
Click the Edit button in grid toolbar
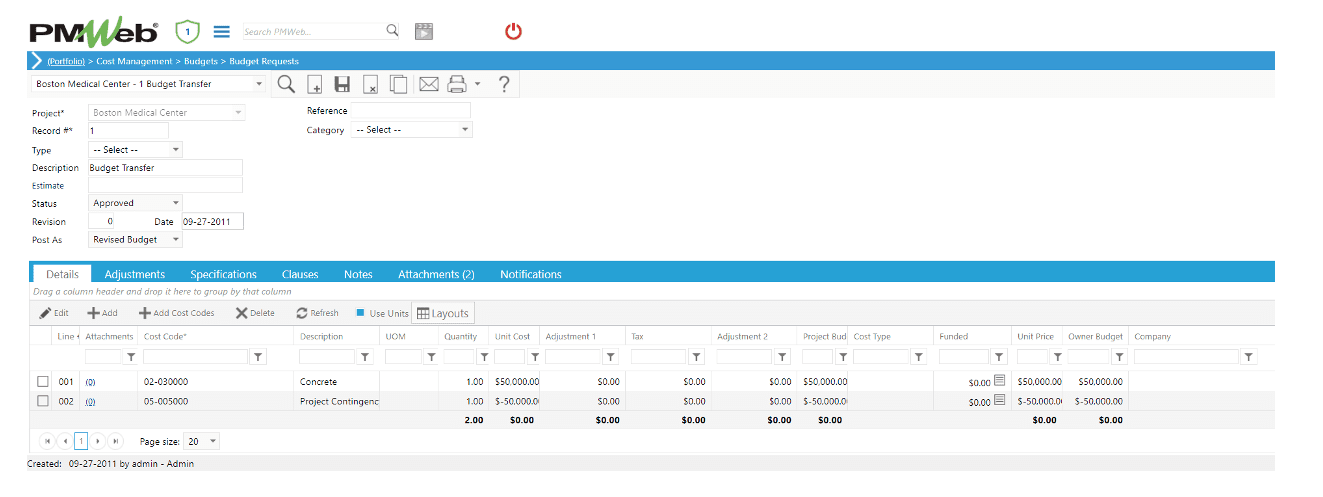pos(54,313)
